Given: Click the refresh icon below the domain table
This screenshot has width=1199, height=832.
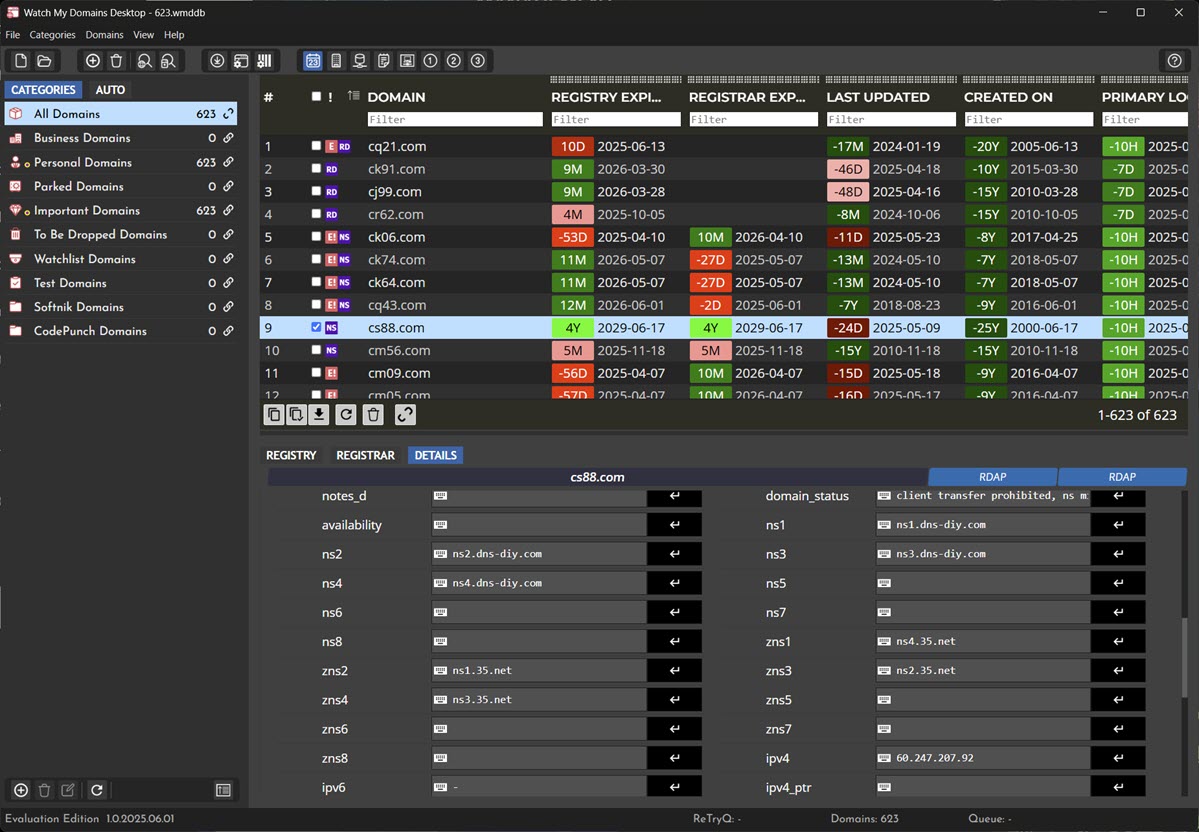Looking at the screenshot, I should (346, 414).
